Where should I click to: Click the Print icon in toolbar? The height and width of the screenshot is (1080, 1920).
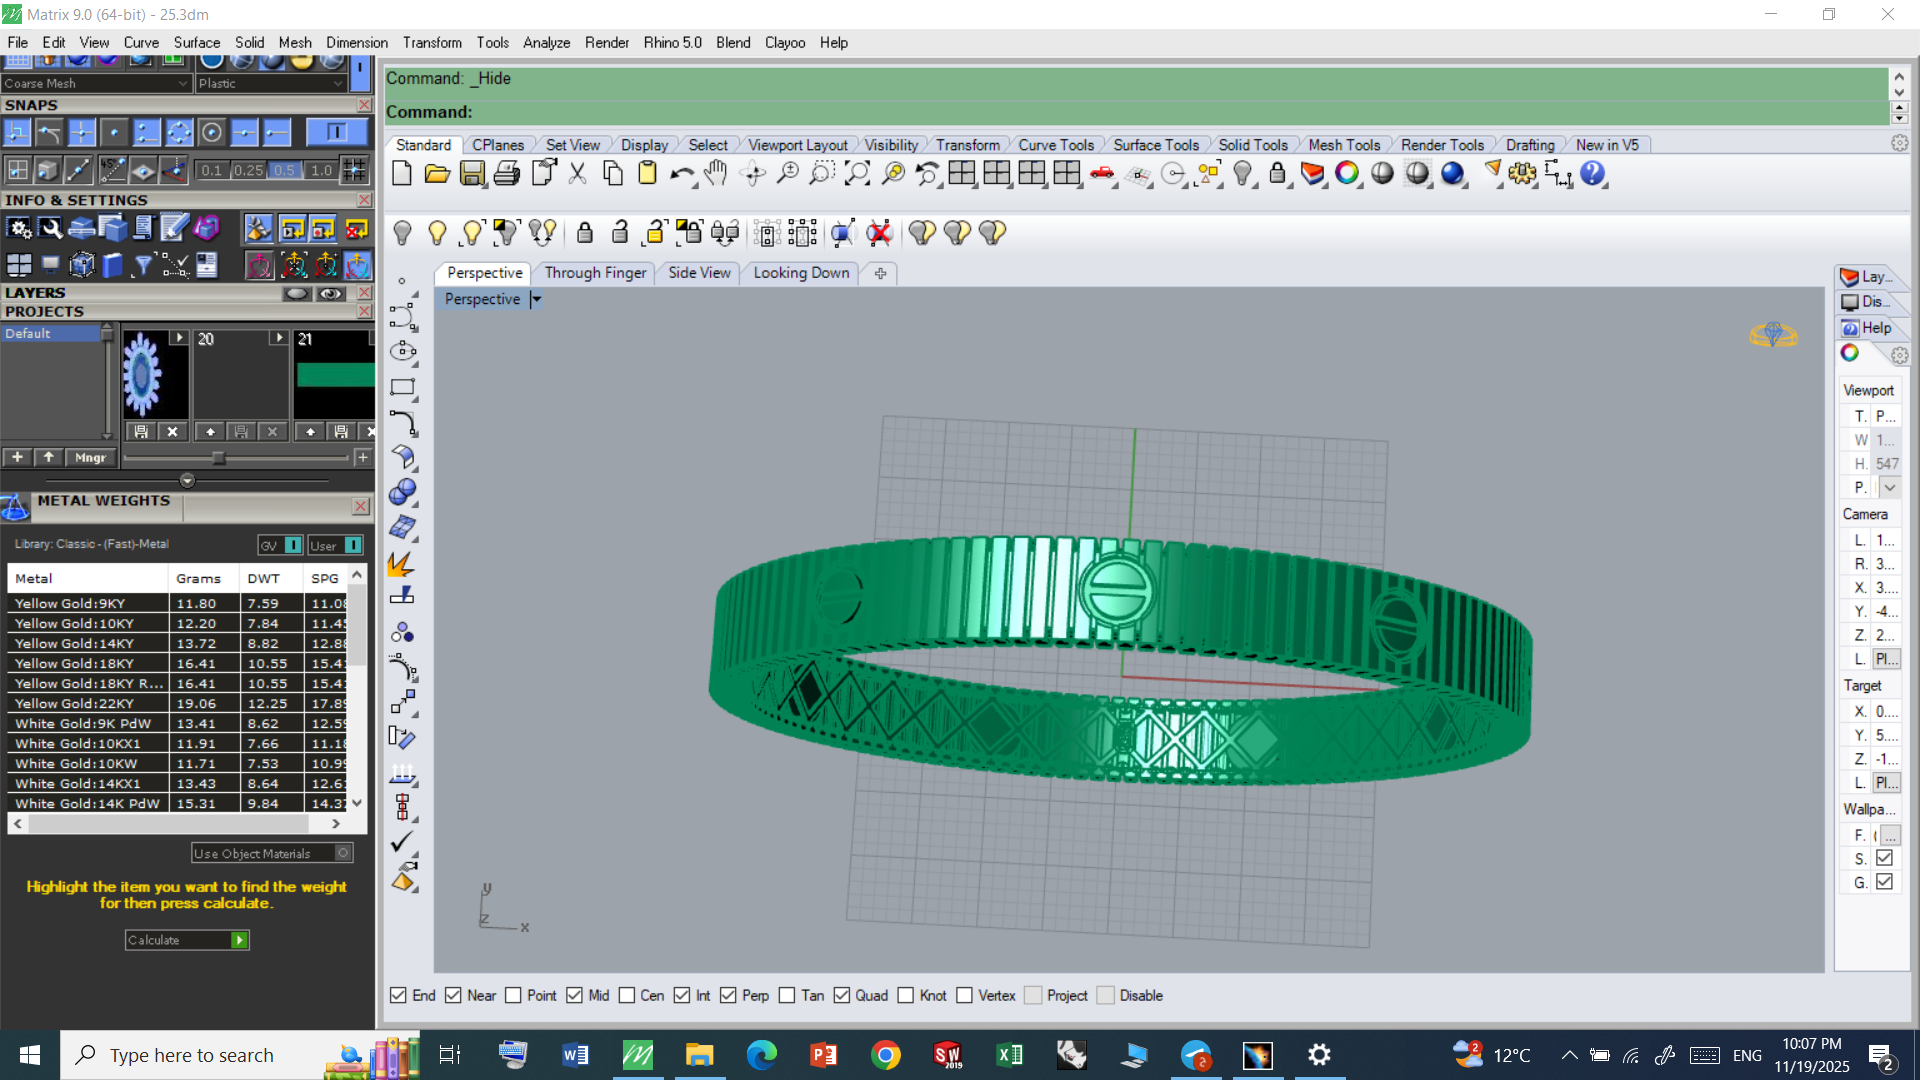[x=507, y=174]
